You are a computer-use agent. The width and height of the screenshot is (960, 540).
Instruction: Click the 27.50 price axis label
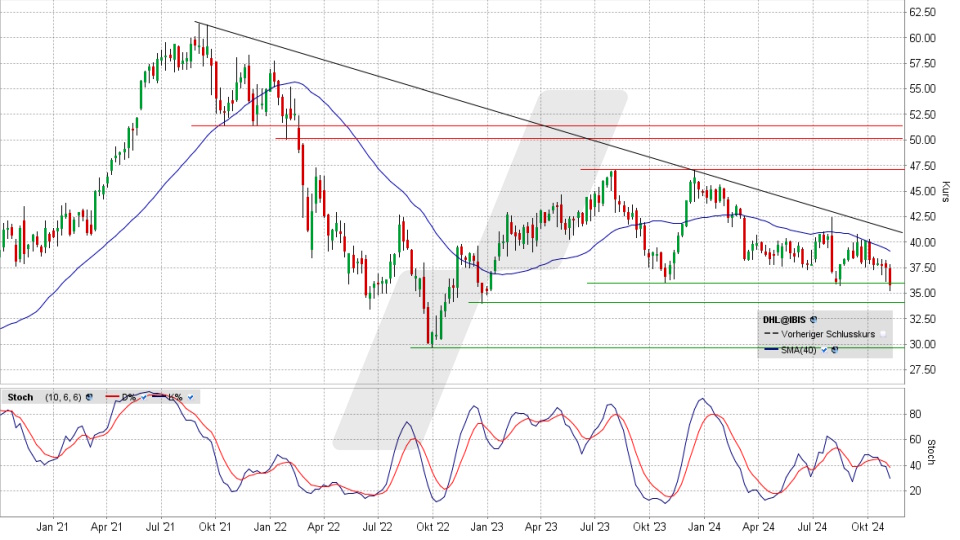pyautogui.click(x=921, y=369)
